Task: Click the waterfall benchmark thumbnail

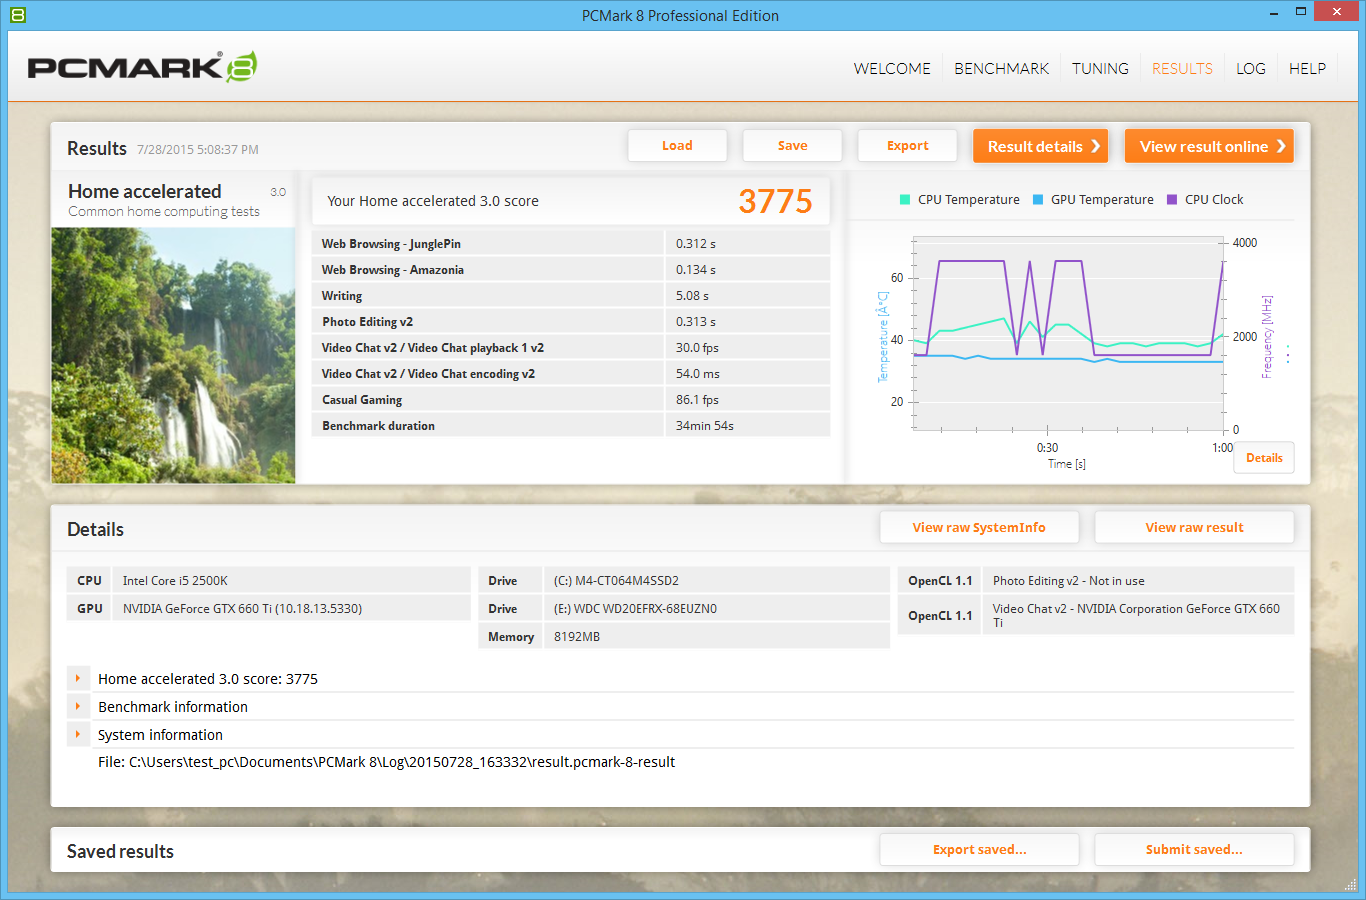Action: 173,355
